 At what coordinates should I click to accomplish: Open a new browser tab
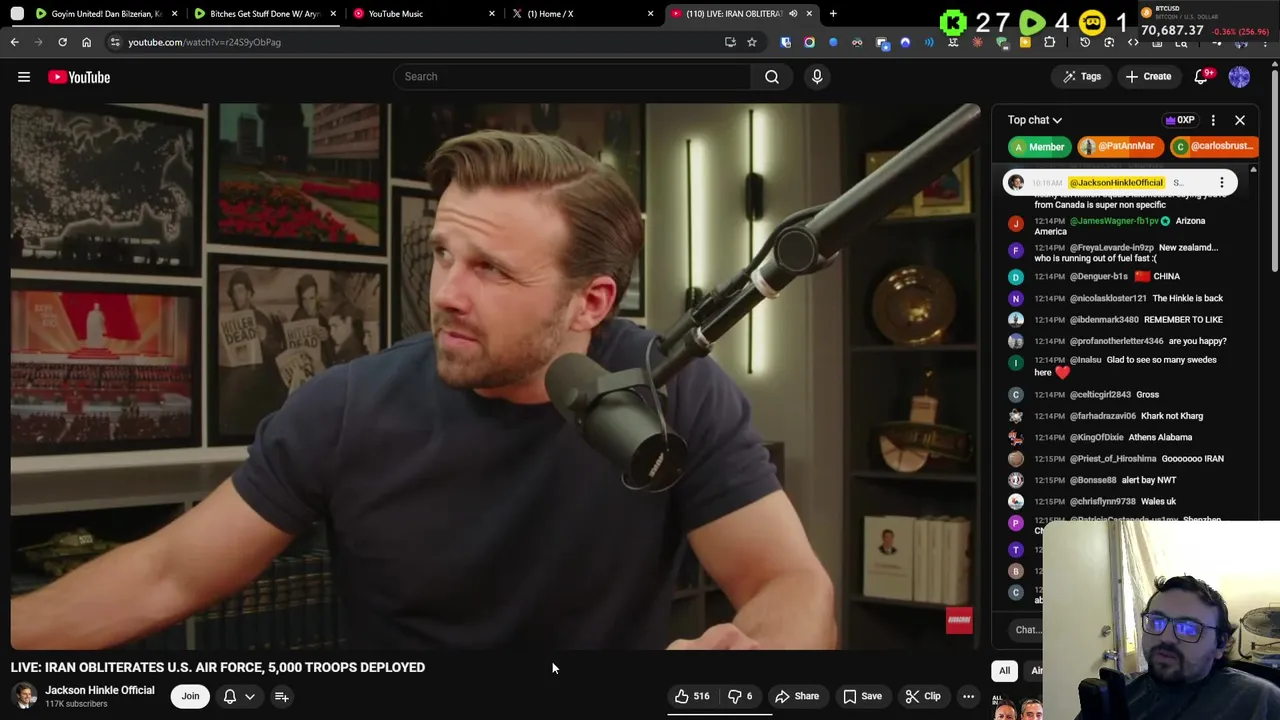click(x=833, y=14)
